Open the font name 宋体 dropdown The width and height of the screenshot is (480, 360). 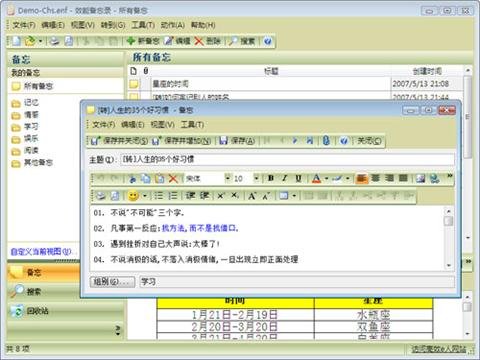pos(228,179)
